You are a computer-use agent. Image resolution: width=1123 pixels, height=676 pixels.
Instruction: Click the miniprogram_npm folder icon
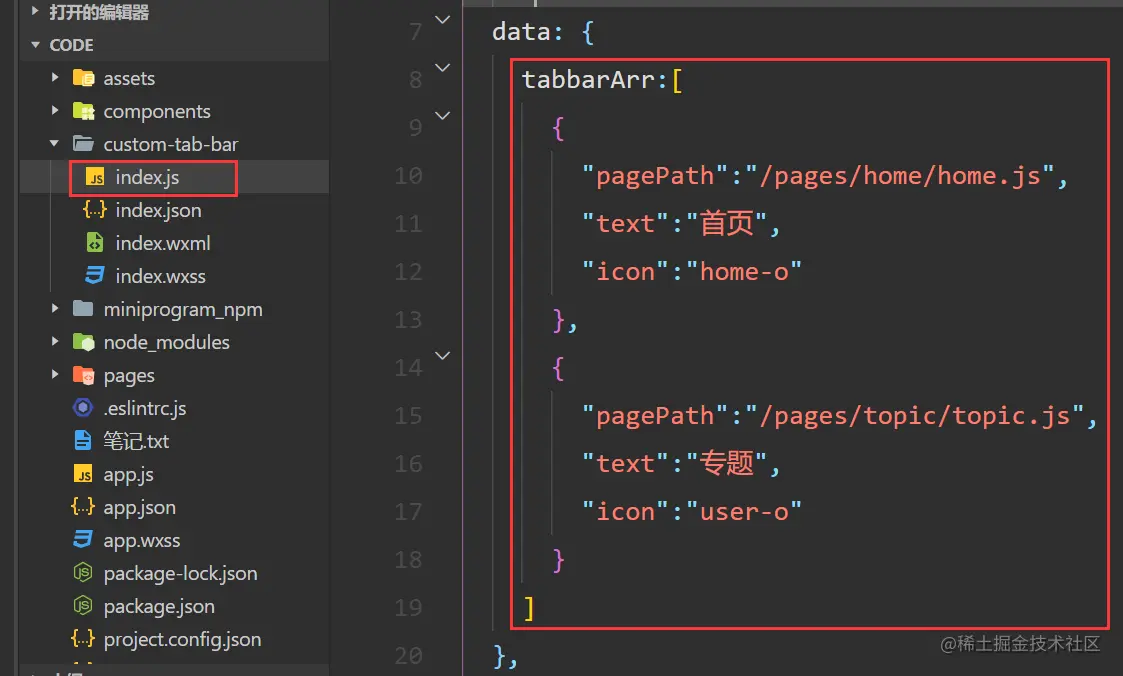[x=83, y=309]
